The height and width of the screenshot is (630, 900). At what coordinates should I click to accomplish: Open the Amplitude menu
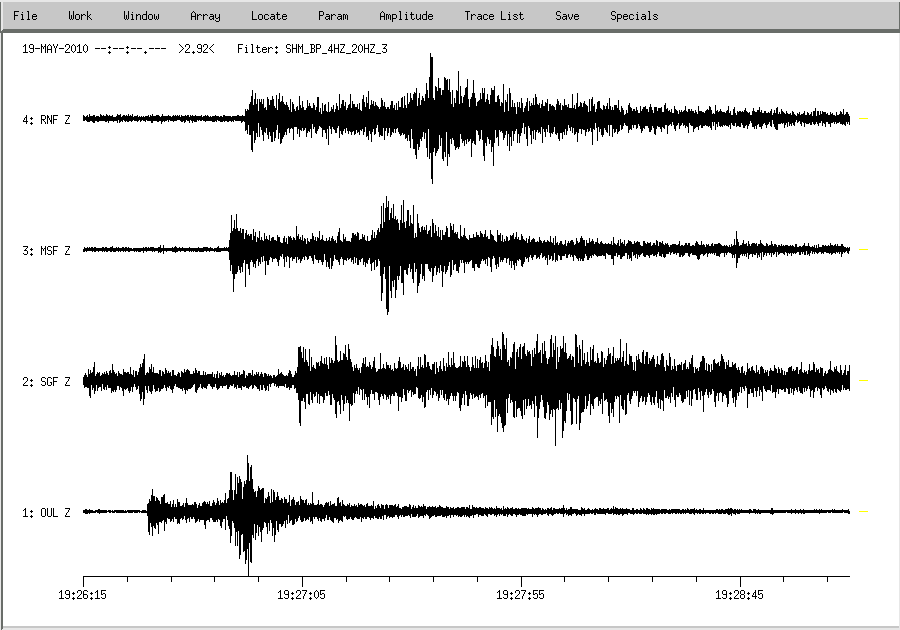pos(406,16)
